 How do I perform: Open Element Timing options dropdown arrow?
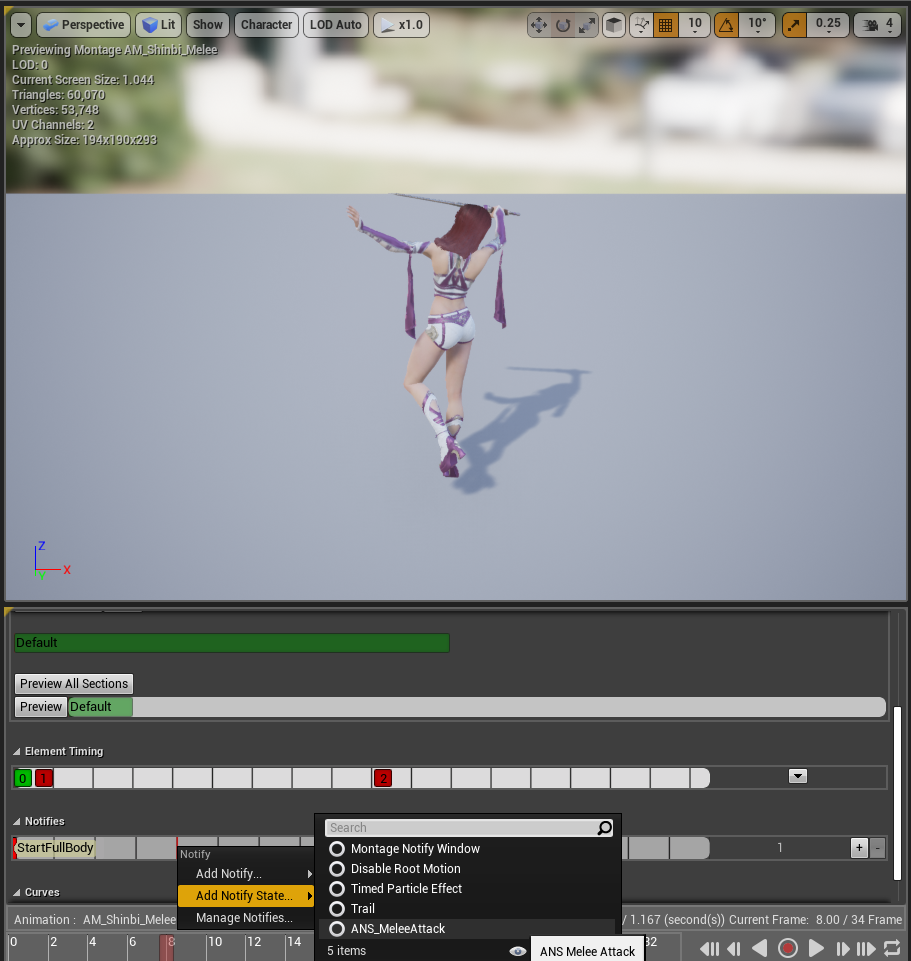coord(798,777)
